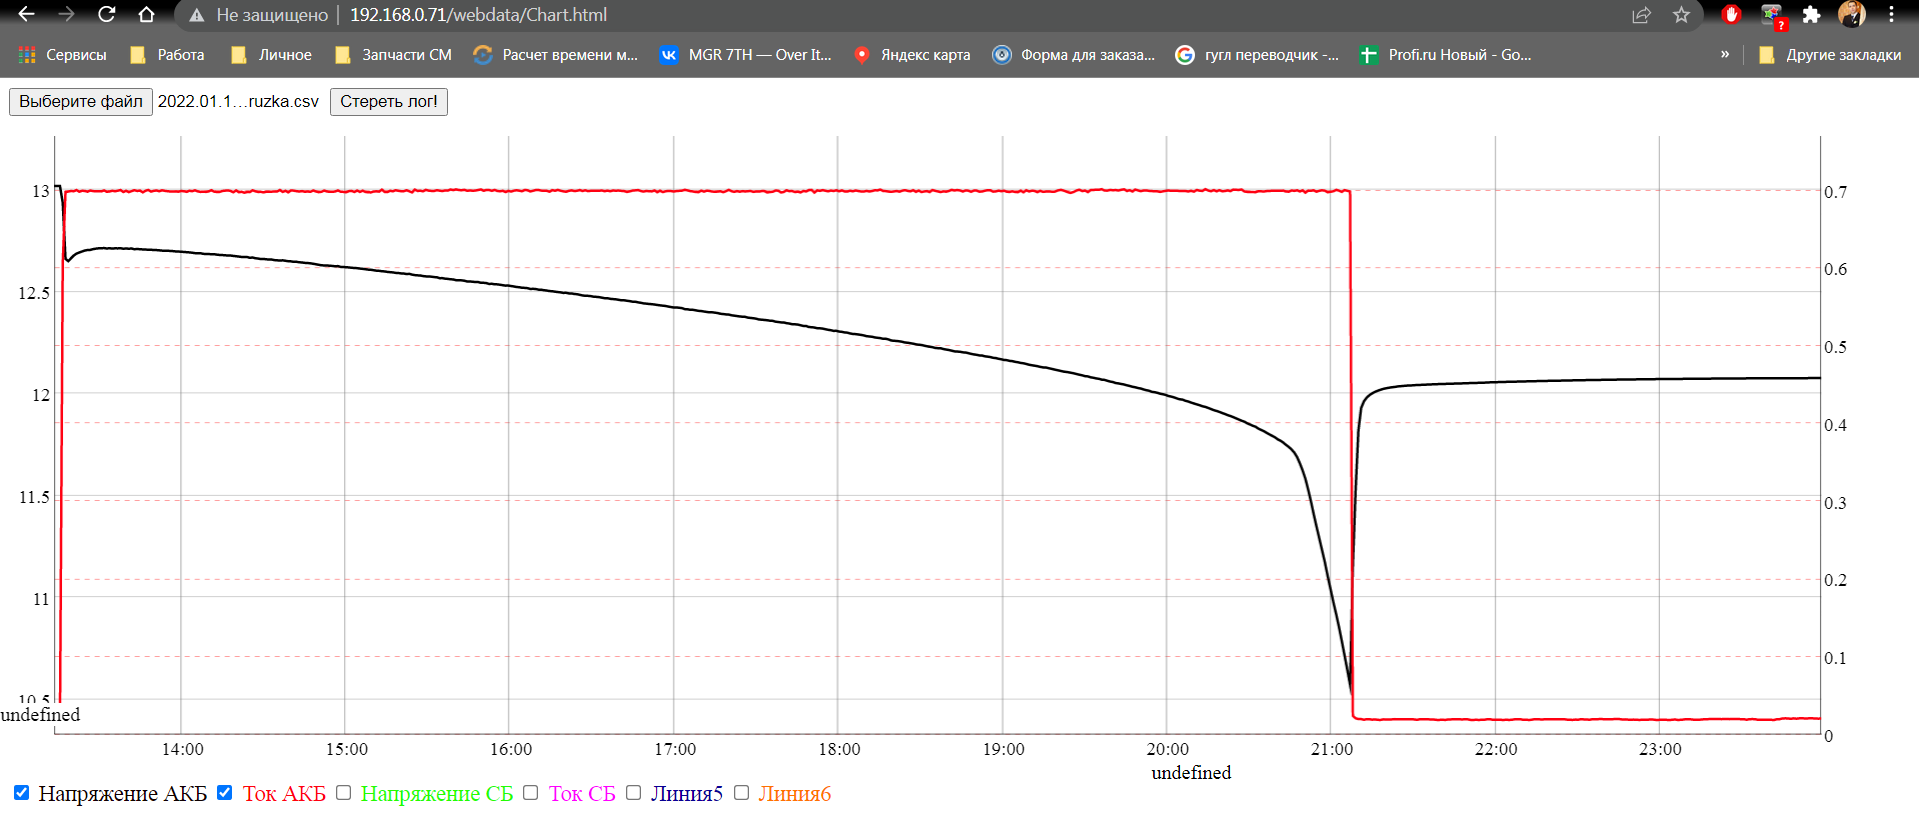
Task: Open the browser home page
Action: tap(146, 14)
